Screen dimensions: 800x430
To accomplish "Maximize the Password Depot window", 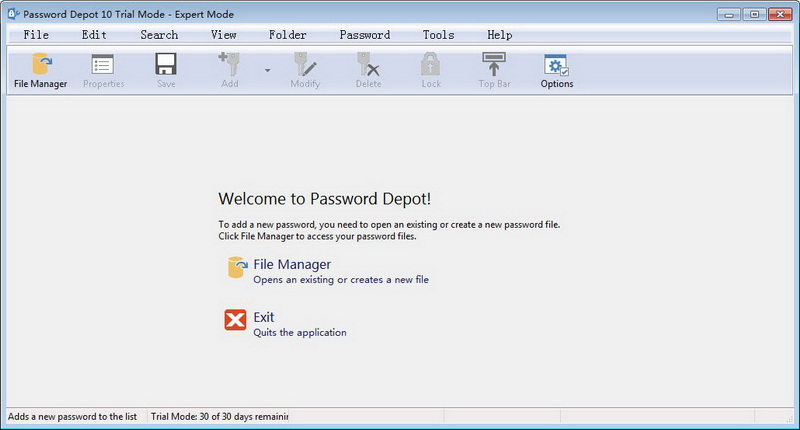I will (x=754, y=14).
